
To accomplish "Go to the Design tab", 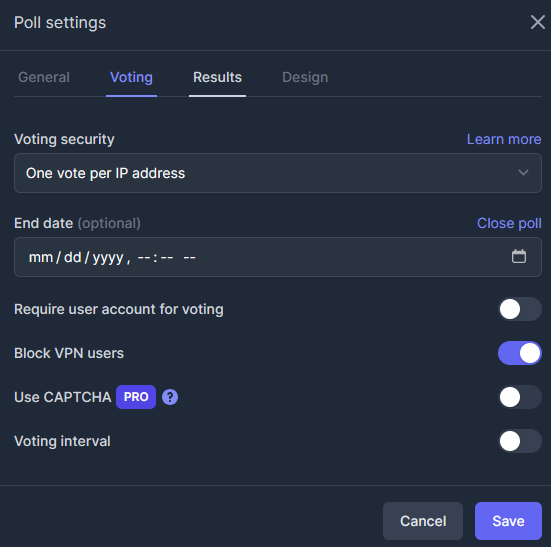I will click(305, 77).
